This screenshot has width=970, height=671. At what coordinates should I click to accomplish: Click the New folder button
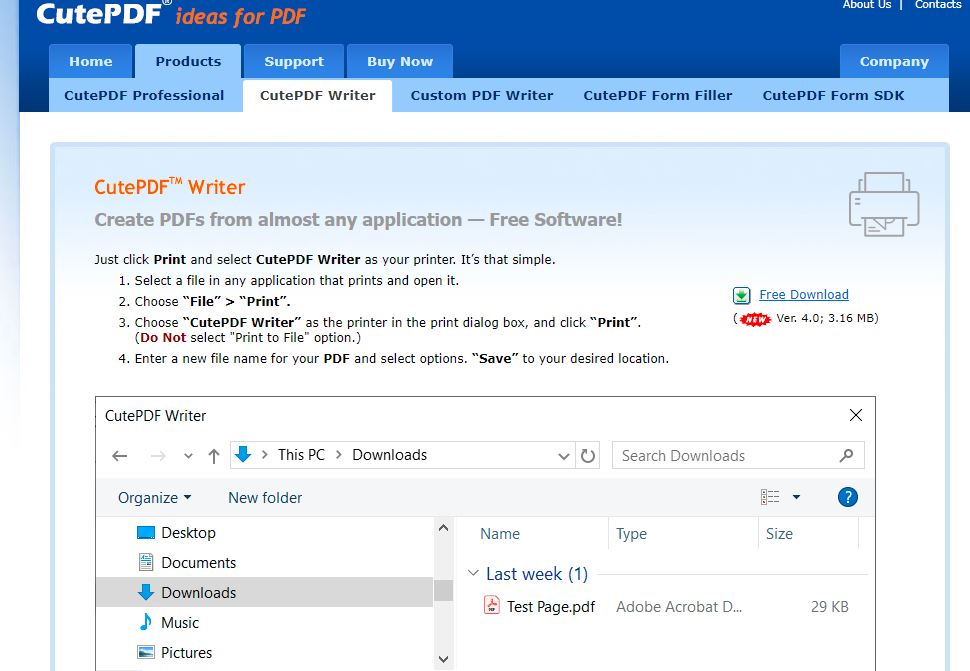point(265,498)
